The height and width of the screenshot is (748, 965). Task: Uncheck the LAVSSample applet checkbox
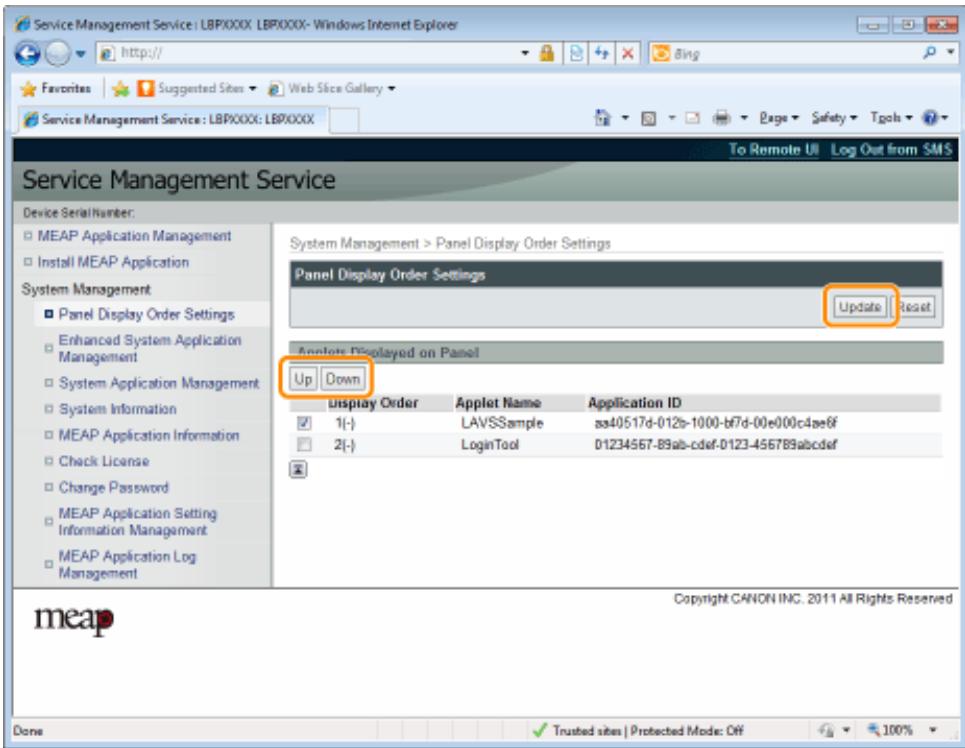(x=304, y=423)
